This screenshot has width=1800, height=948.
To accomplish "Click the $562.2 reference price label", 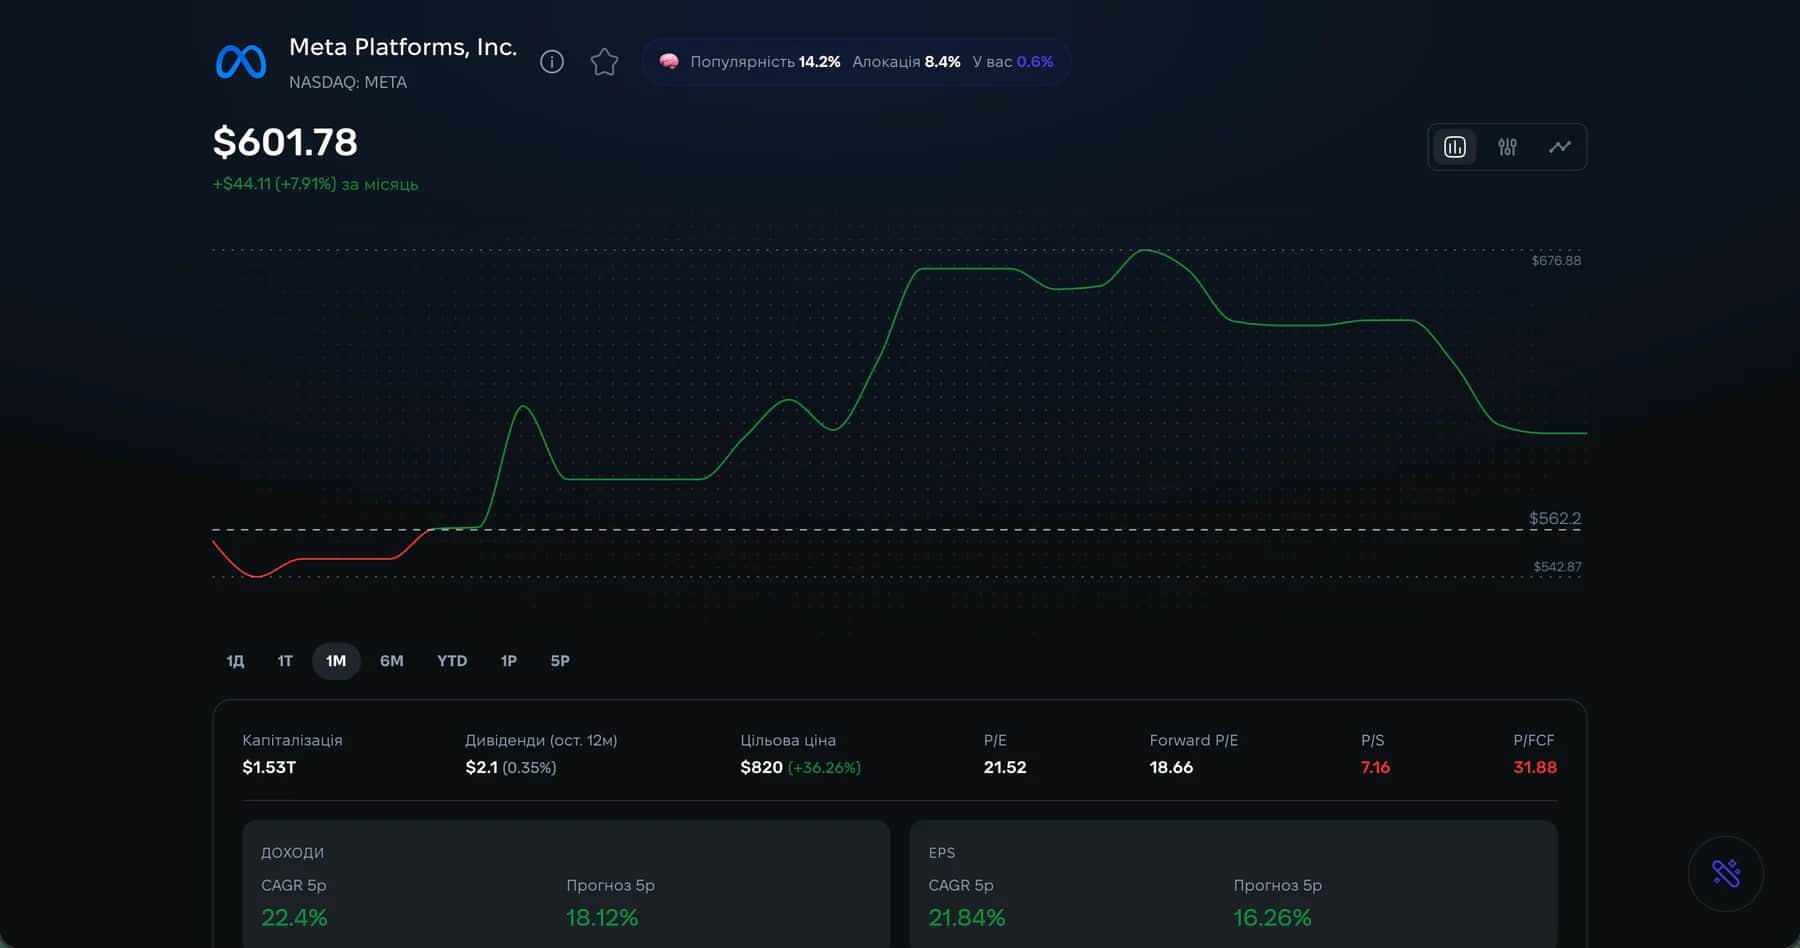I will point(1555,518).
